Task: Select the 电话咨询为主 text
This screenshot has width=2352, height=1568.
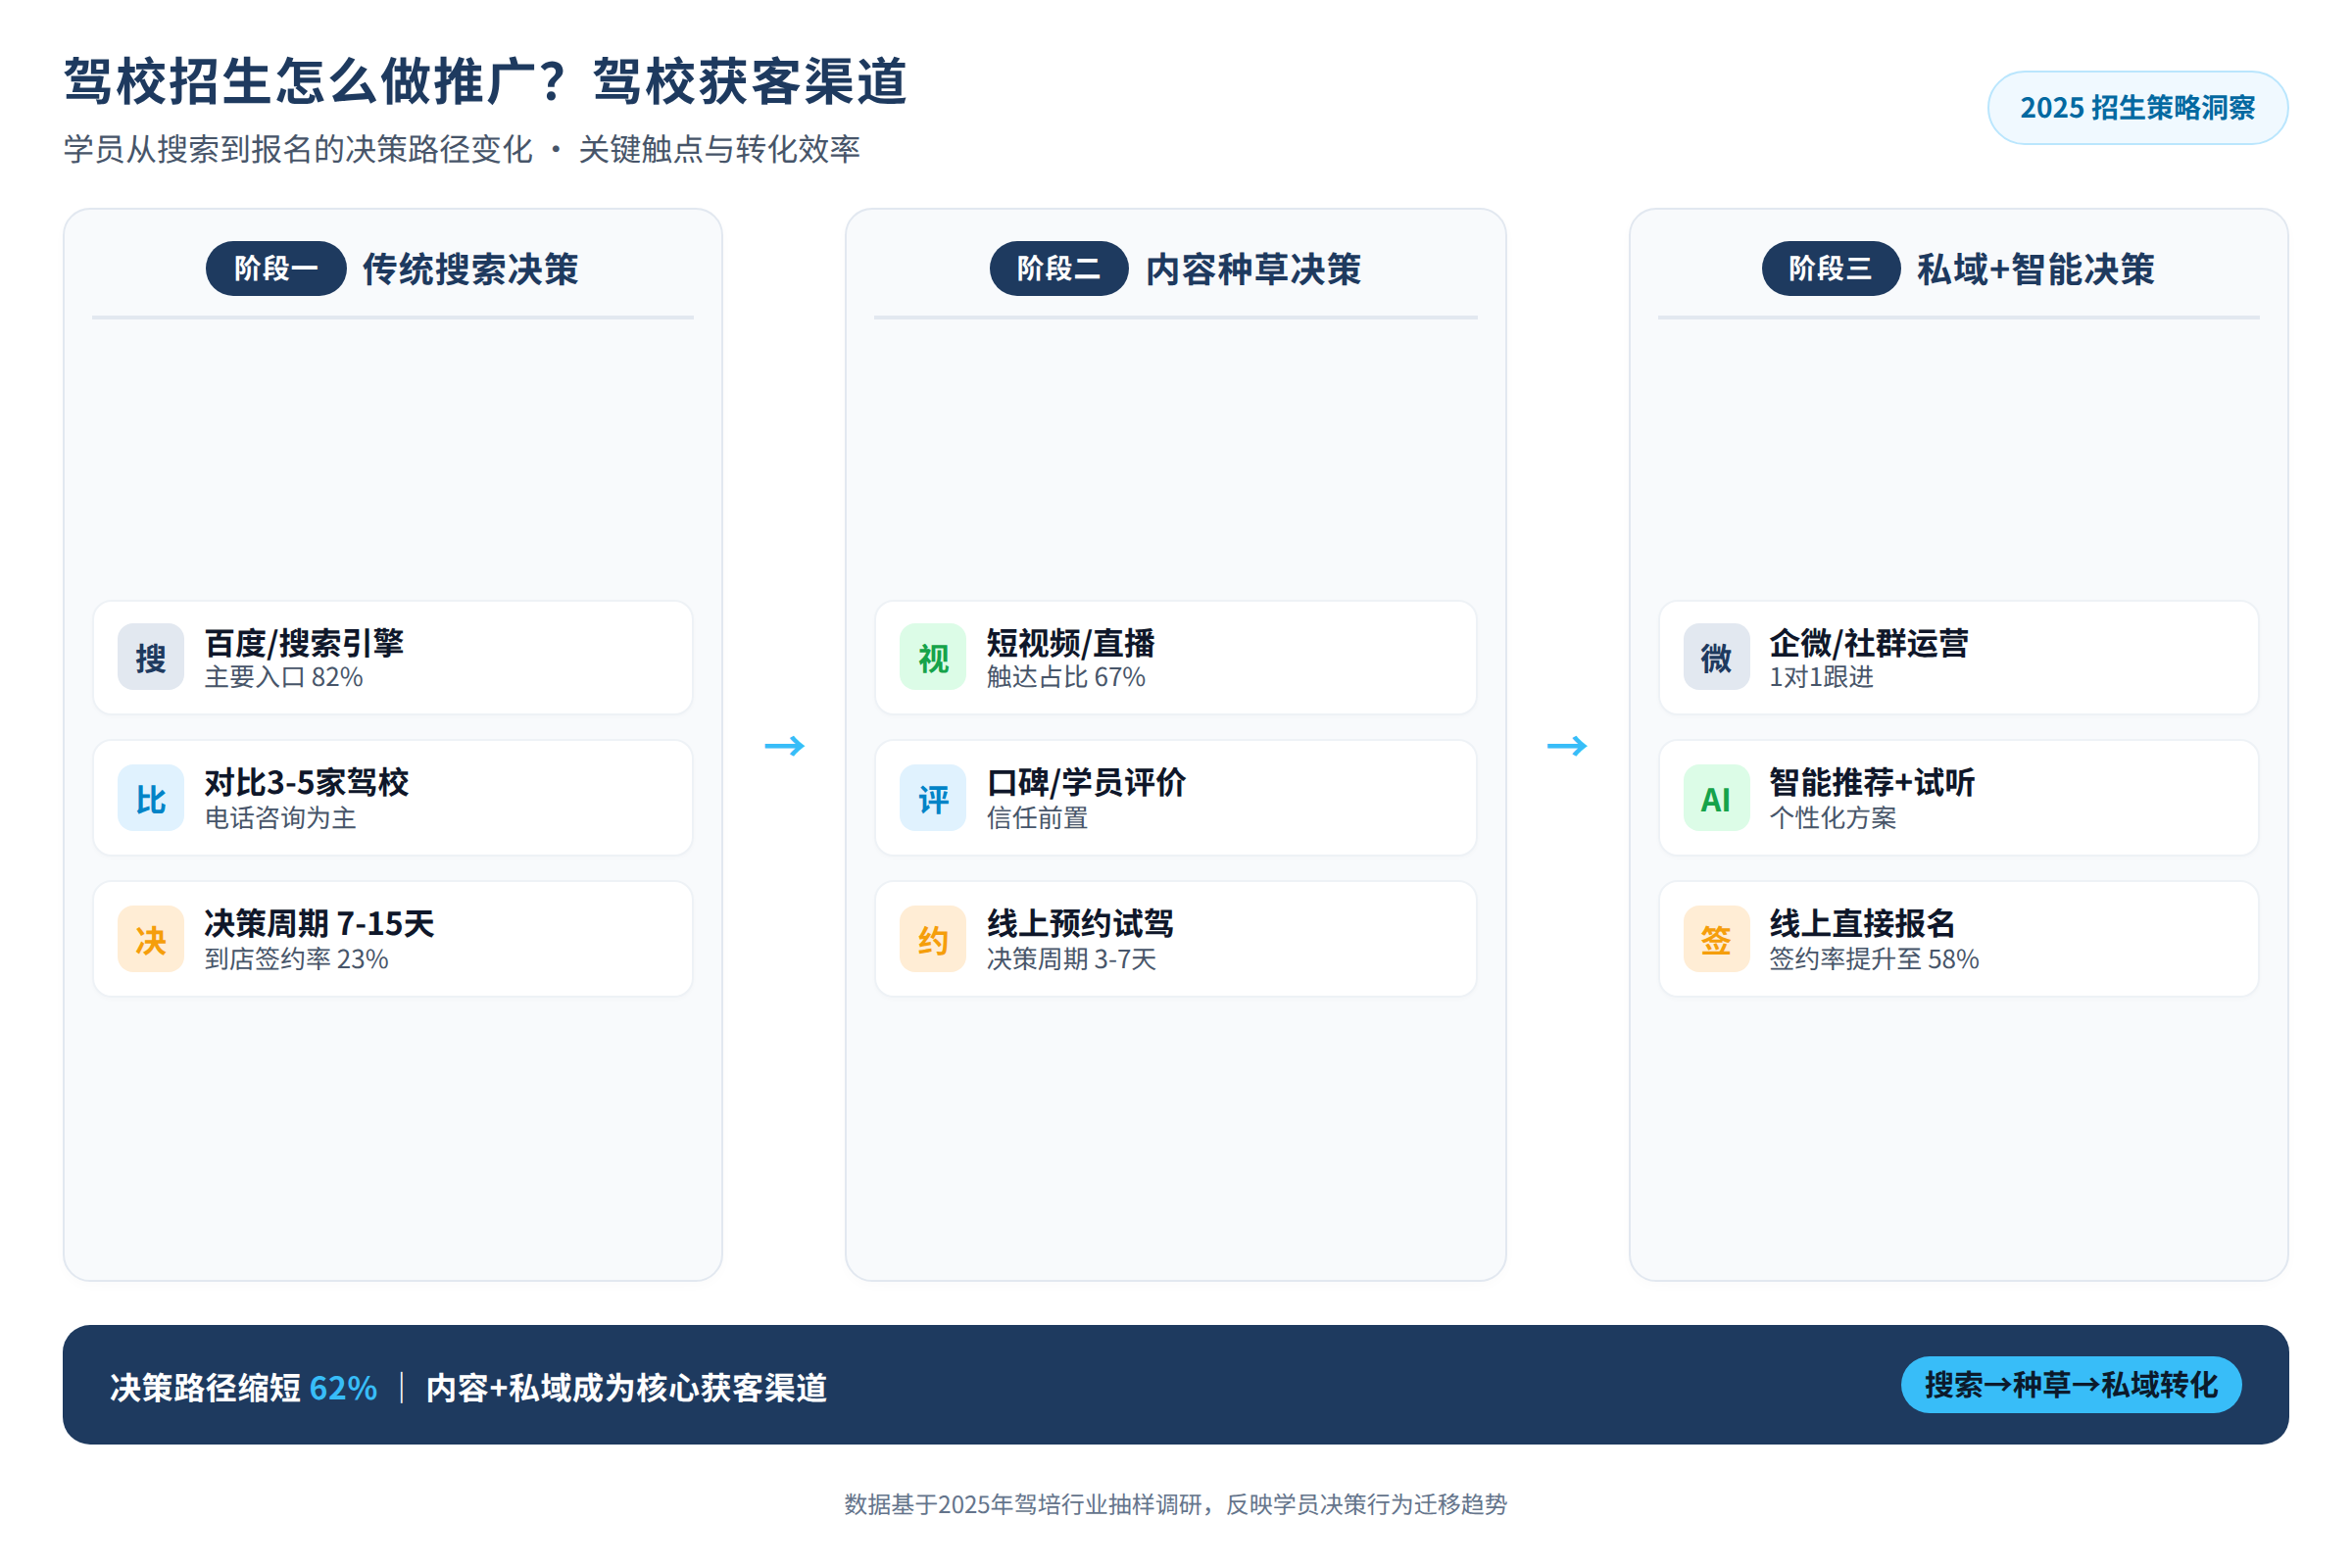Action: [x=281, y=819]
